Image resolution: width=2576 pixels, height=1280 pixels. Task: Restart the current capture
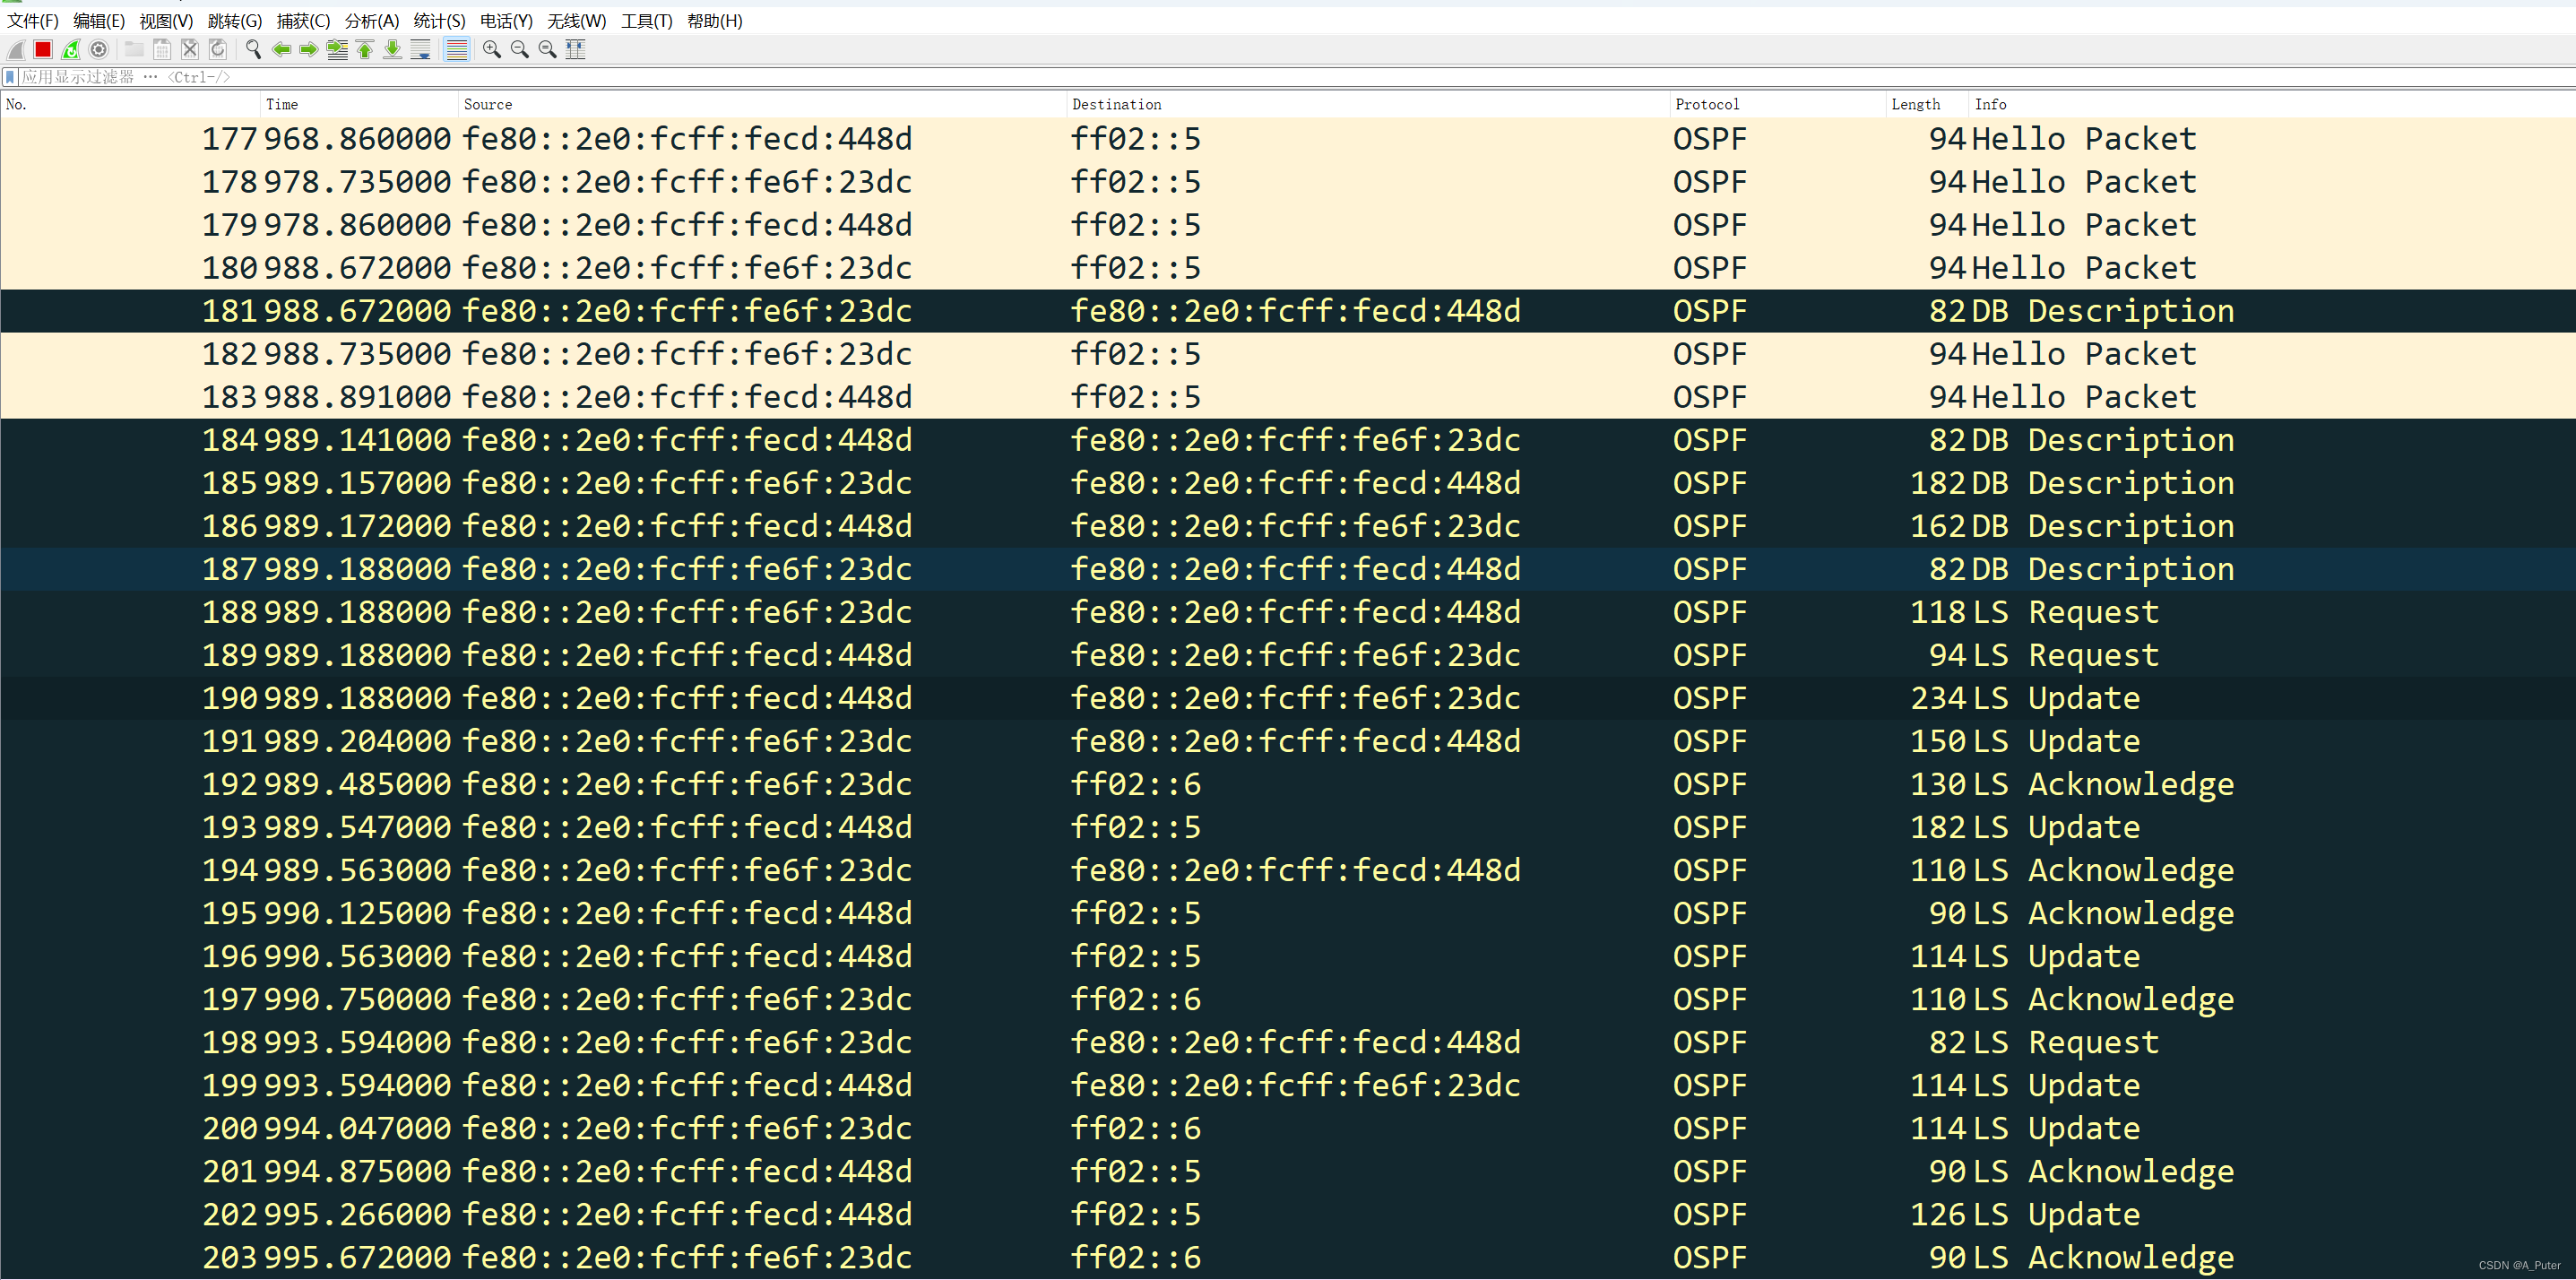point(71,49)
